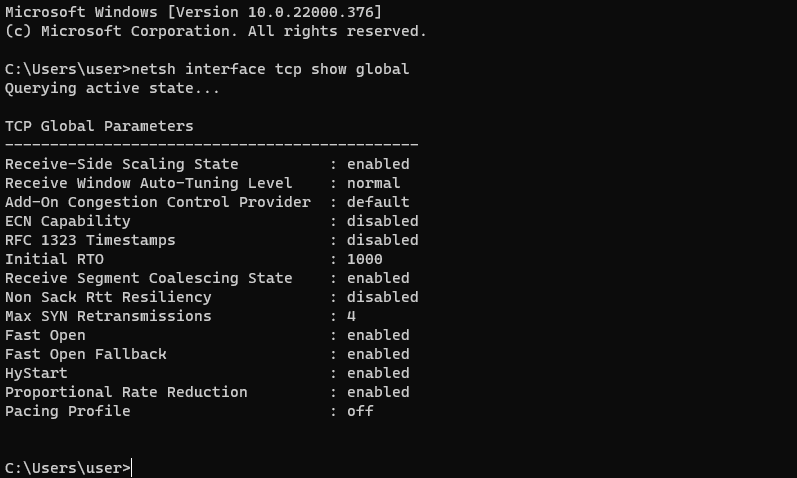The width and height of the screenshot is (797, 478).
Task: Click the "default" Congestion Control Provider value
Action: (378, 202)
